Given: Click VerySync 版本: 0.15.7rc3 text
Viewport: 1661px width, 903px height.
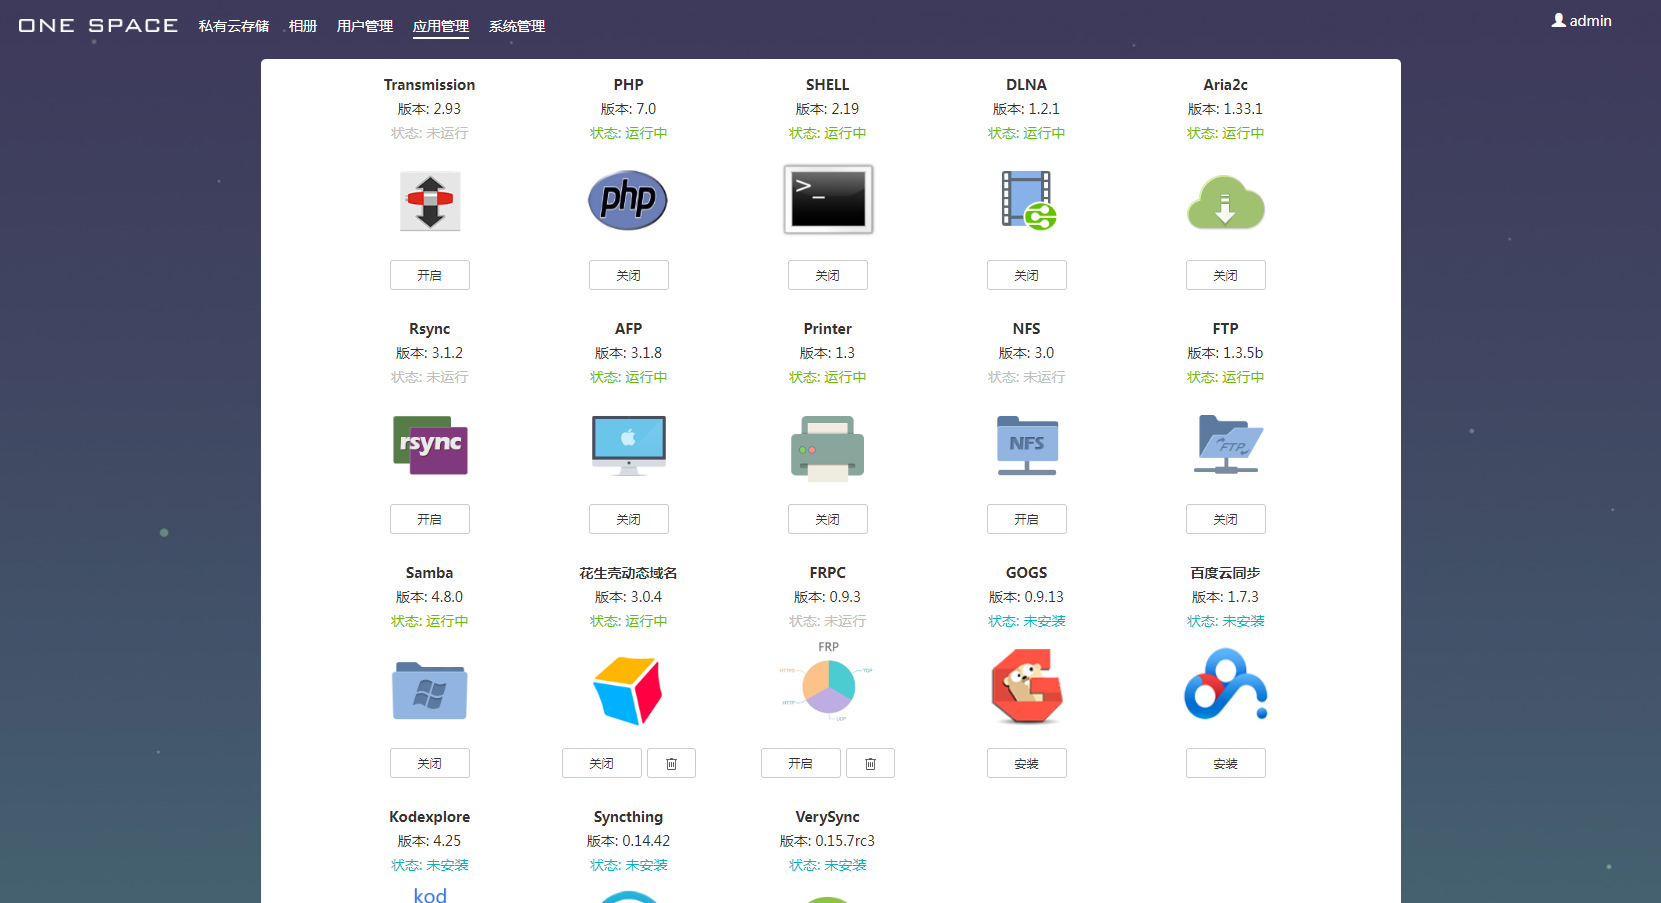Looking at the screenshot, I should tap(828, 841).
